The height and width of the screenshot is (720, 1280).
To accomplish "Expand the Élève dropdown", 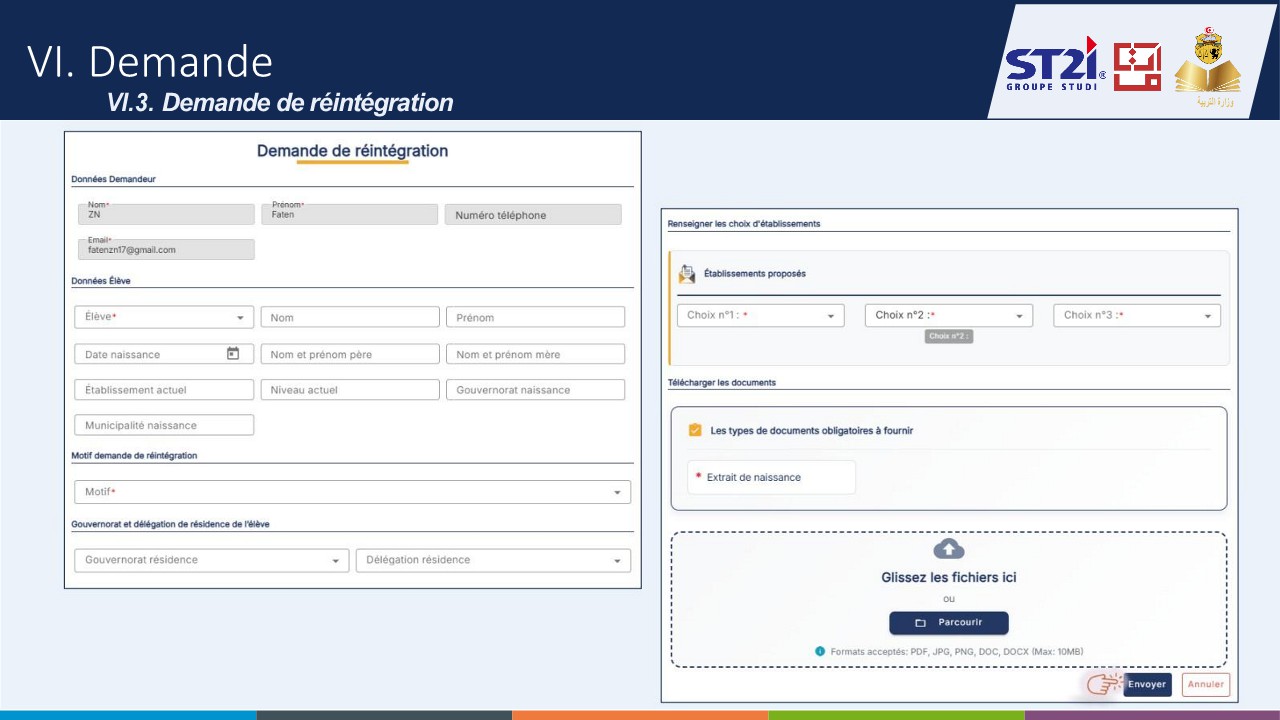I will coord(164,317).
